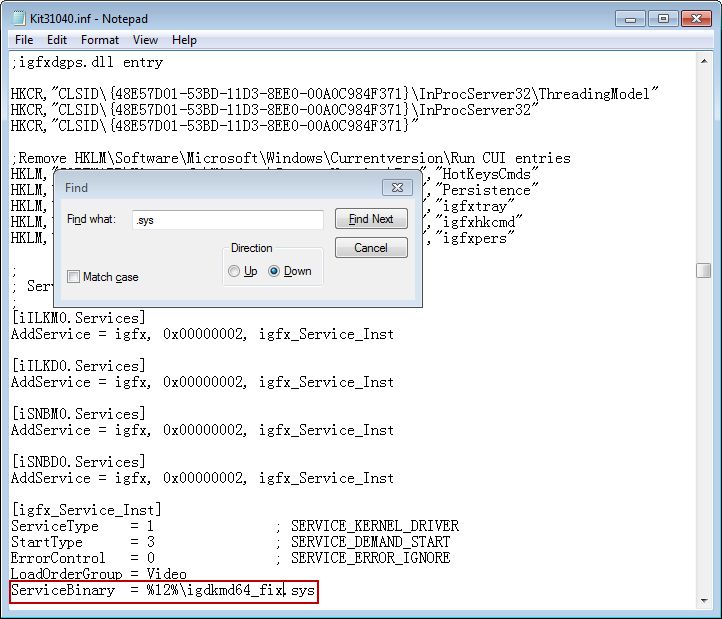Open the Edit menu
Image resolution: width=722 pixels, height=619 pixels.
pos(57,40)
